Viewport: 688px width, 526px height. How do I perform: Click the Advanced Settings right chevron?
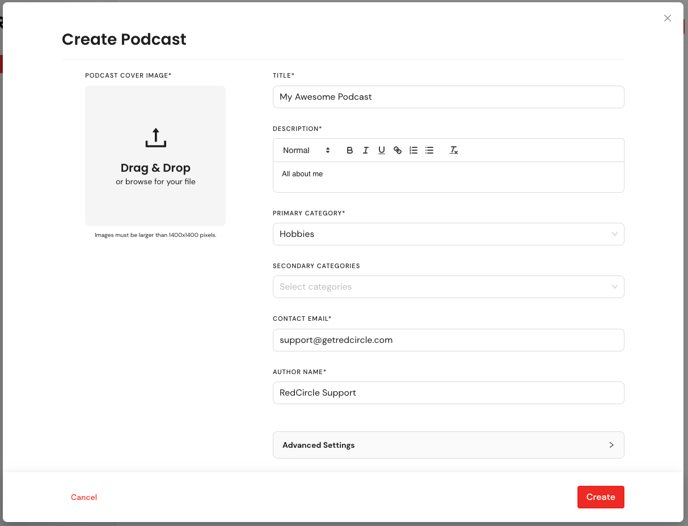611,445
